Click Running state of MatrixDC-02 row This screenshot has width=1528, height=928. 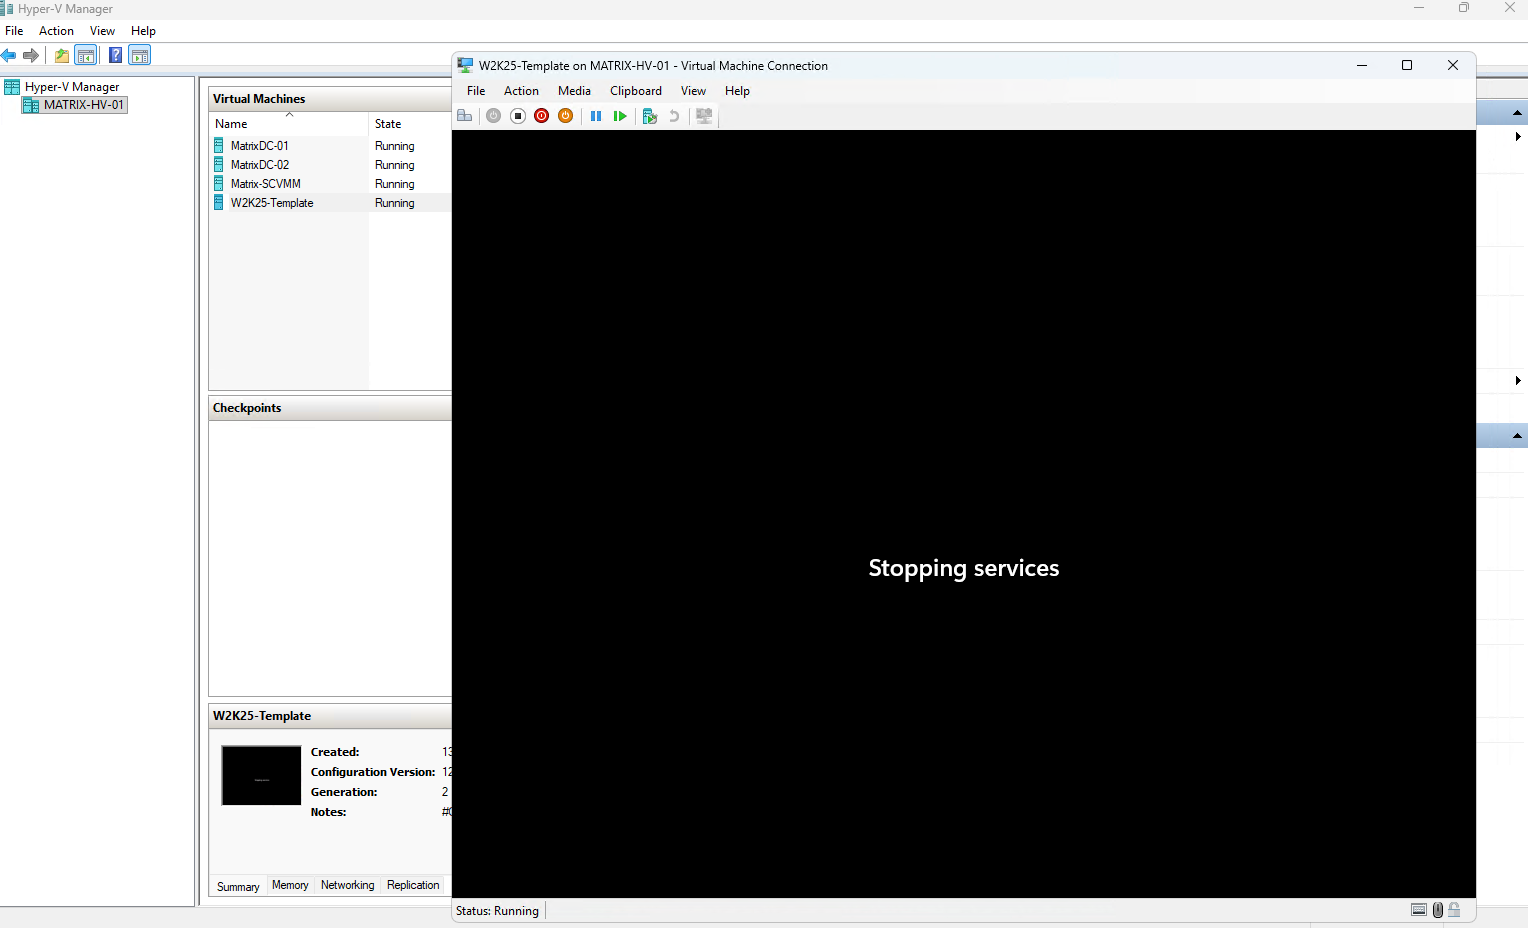(395, 165)
